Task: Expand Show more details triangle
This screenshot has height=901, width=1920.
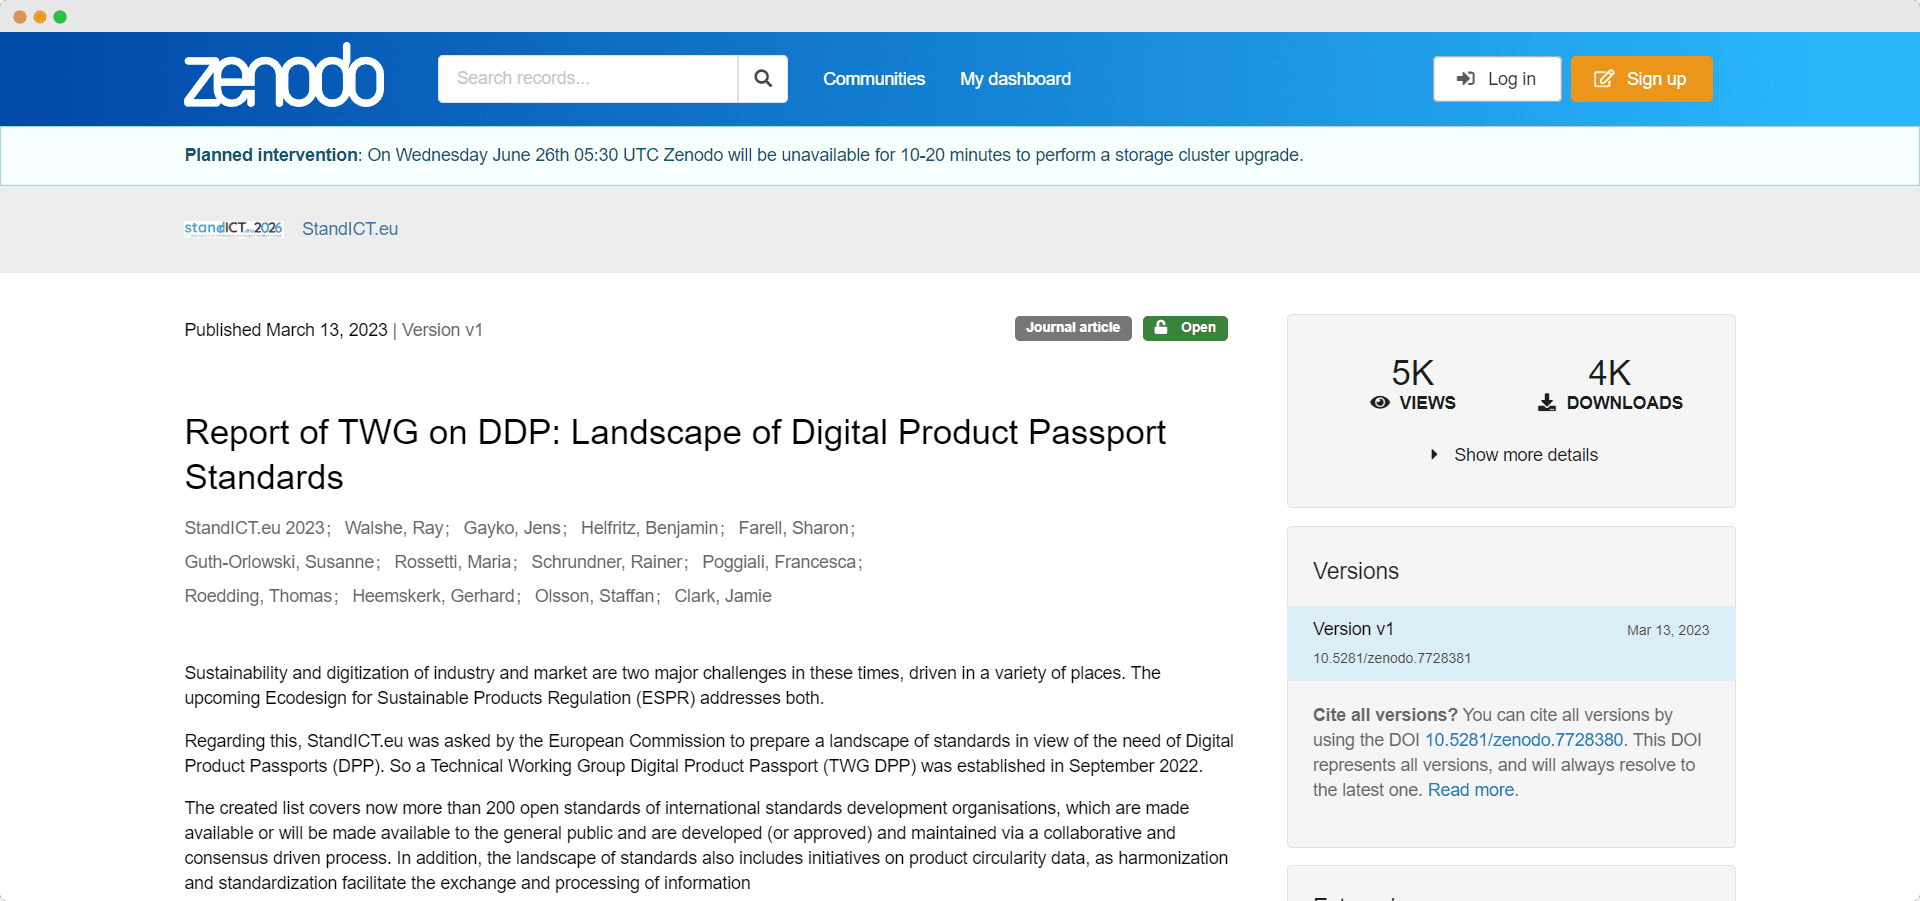Action: 1434,455
